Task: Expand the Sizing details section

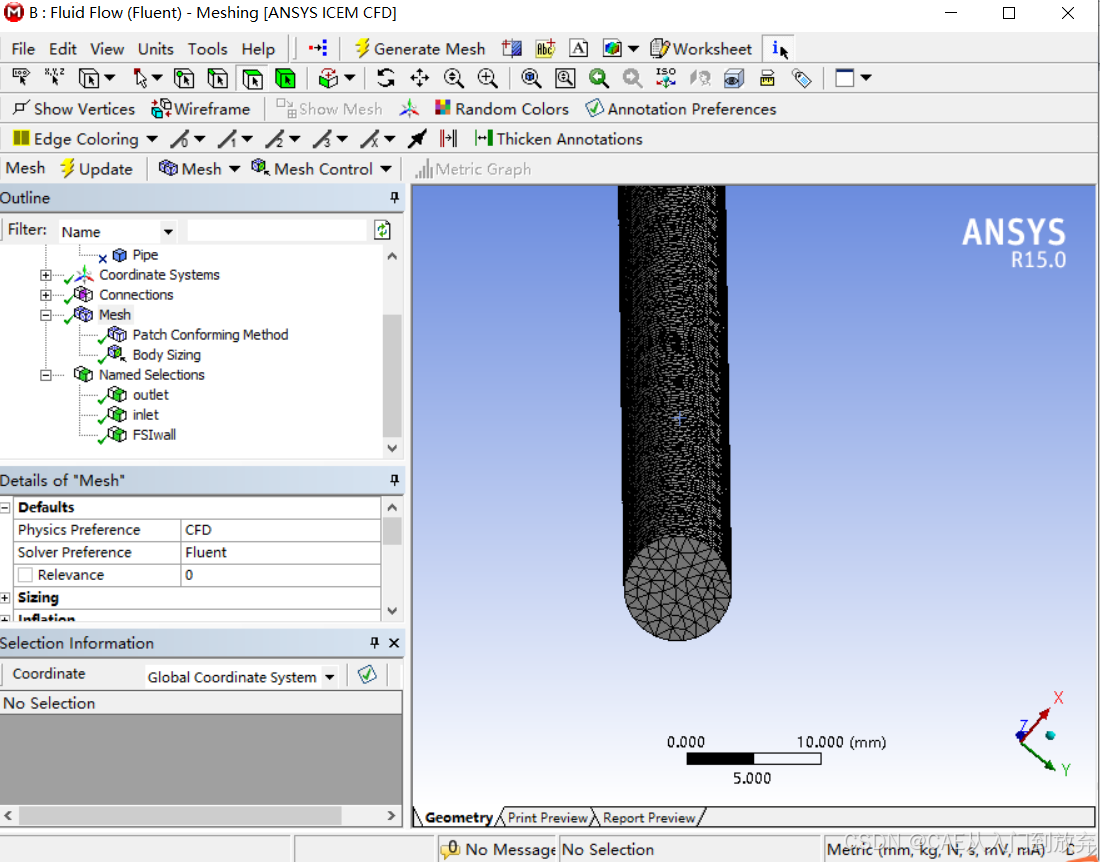Action: tap(5, 598)
